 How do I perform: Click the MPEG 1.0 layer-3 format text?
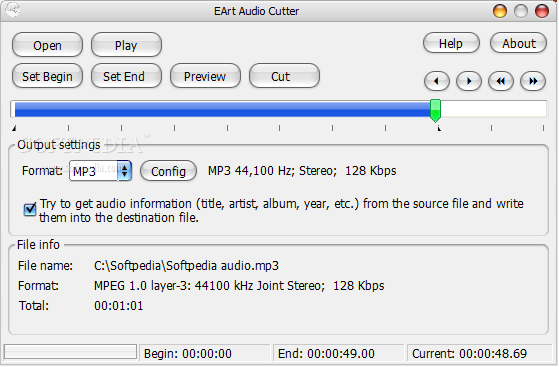click(x=239, y=286)
